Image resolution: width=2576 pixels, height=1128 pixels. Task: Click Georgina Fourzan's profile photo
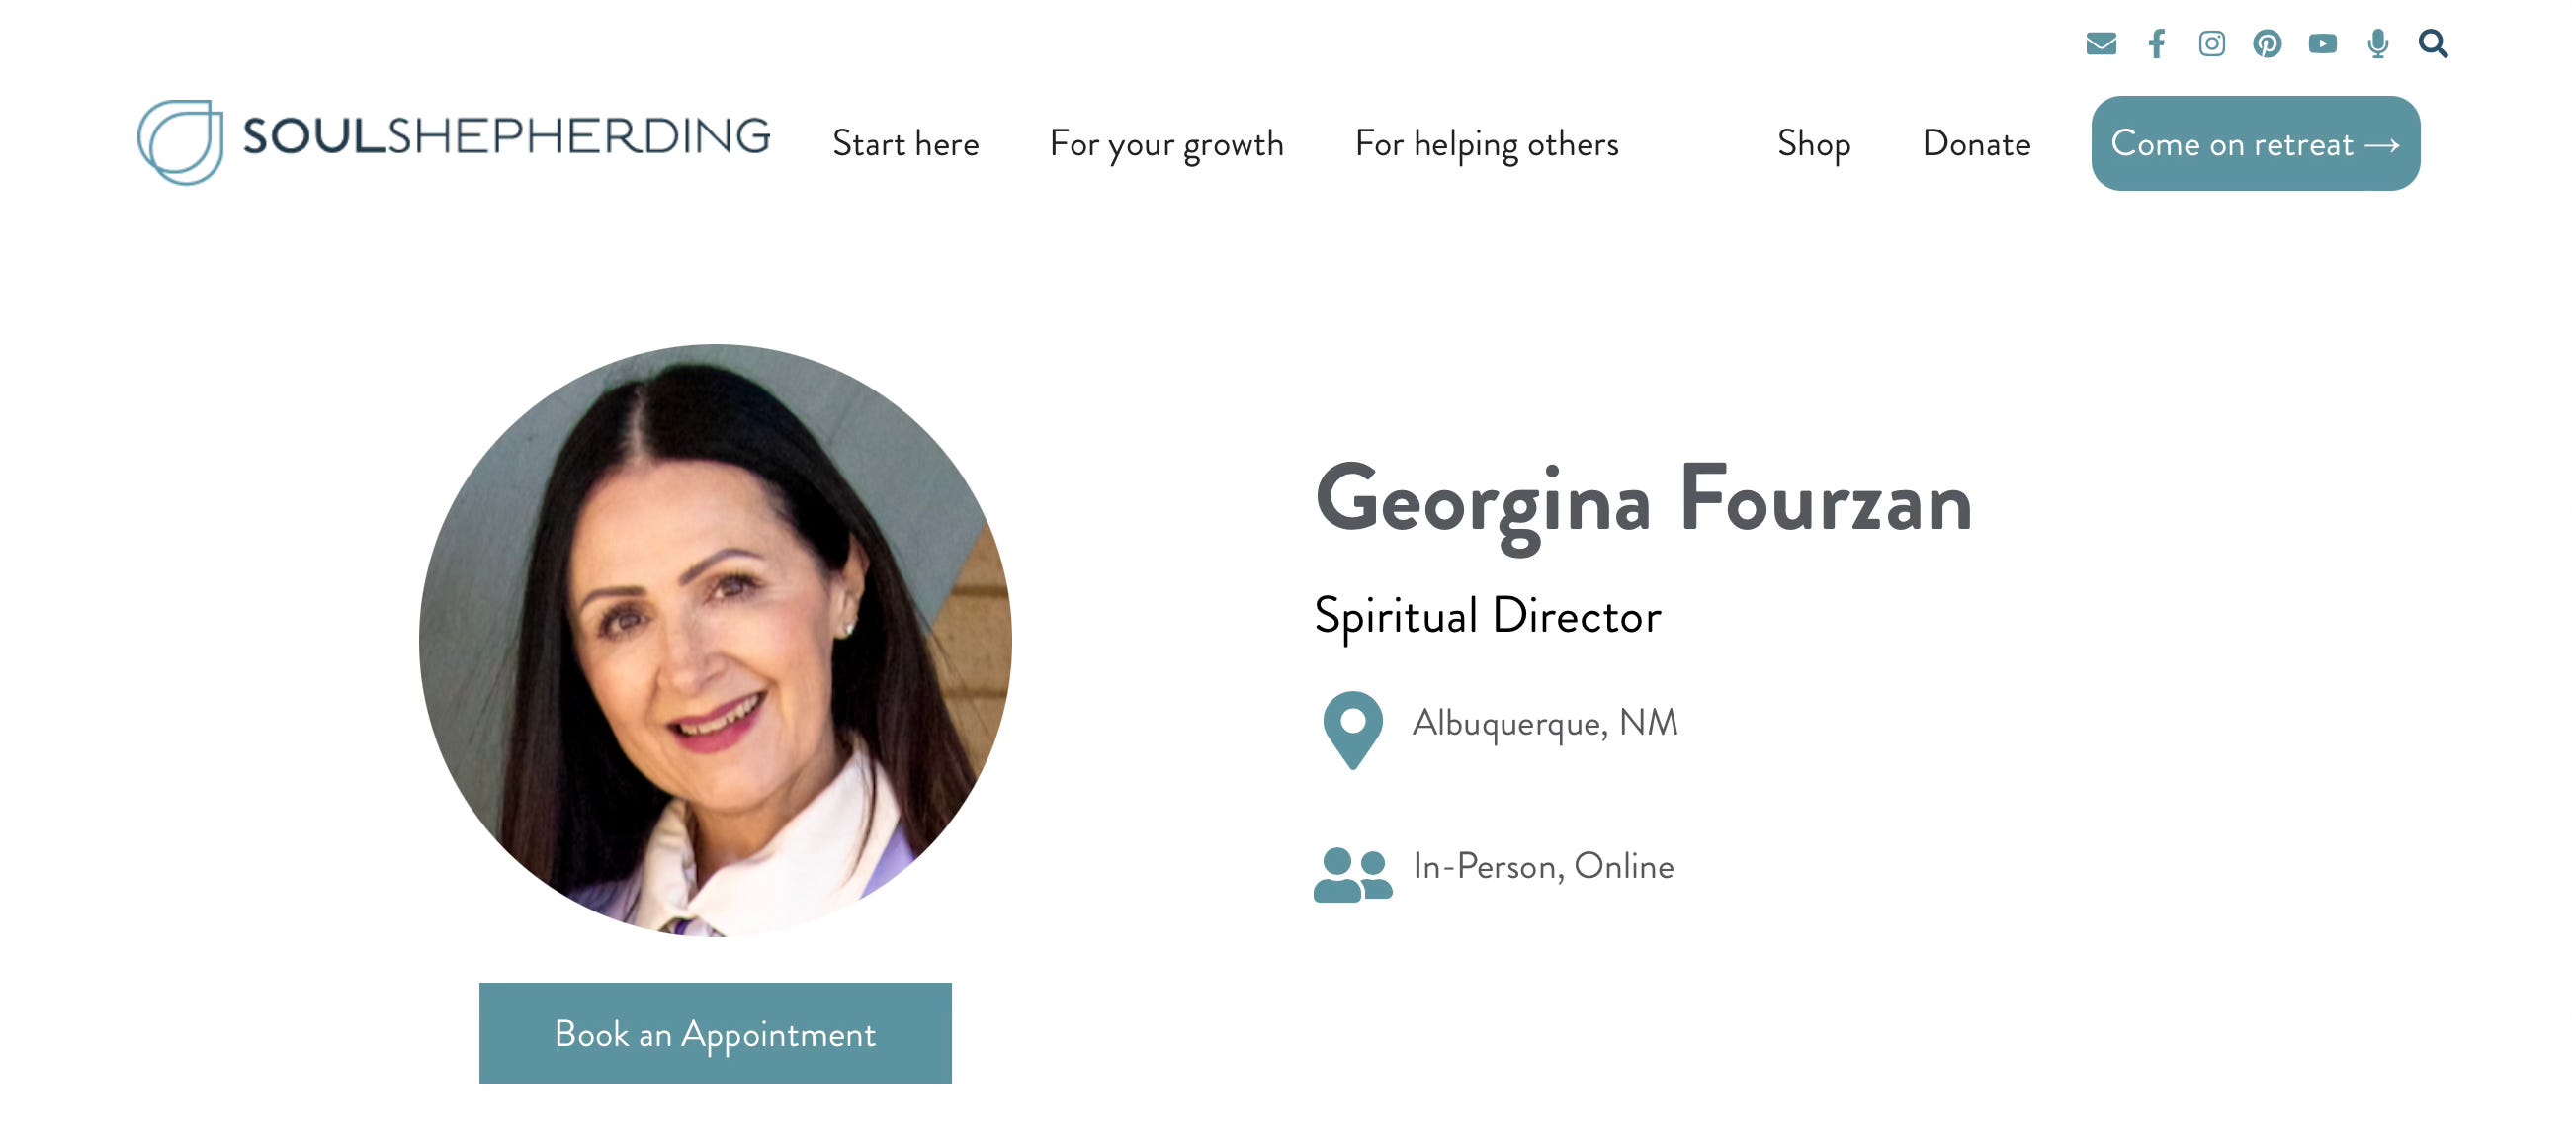pos(715,640)
